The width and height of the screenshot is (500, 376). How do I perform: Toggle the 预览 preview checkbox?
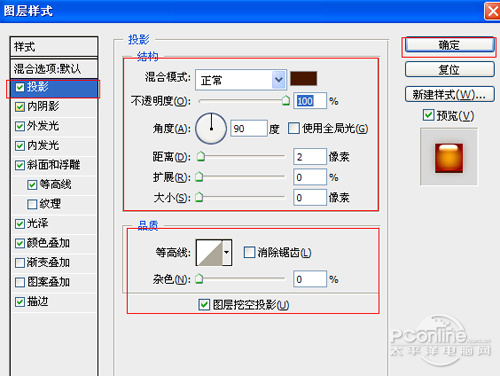(428, 115)
